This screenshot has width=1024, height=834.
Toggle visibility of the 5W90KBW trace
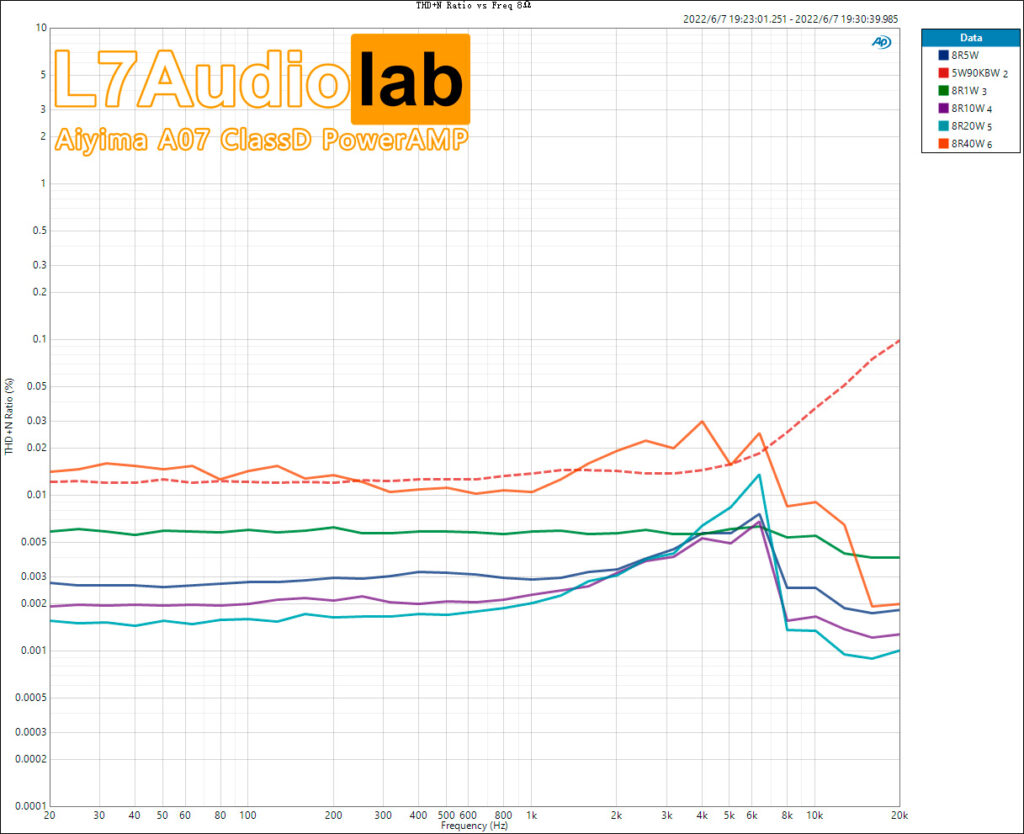click(x=972, y=72)
